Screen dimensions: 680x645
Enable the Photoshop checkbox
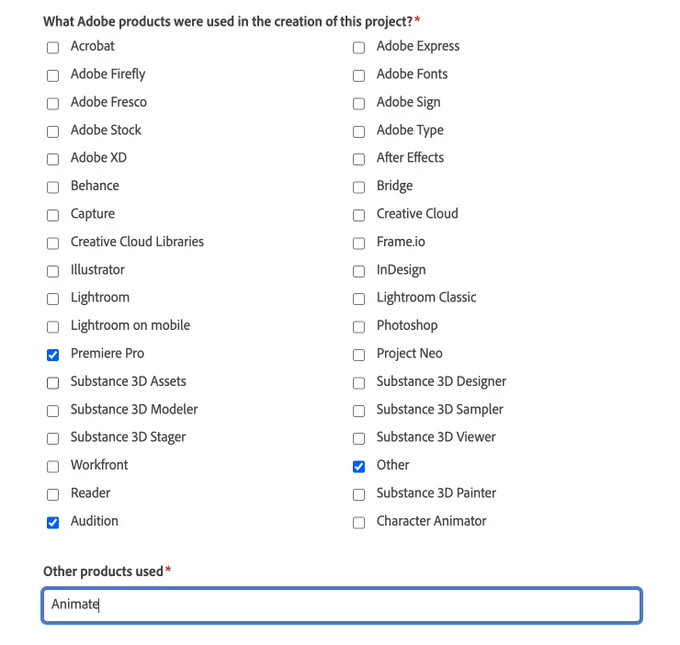(359, 327)
